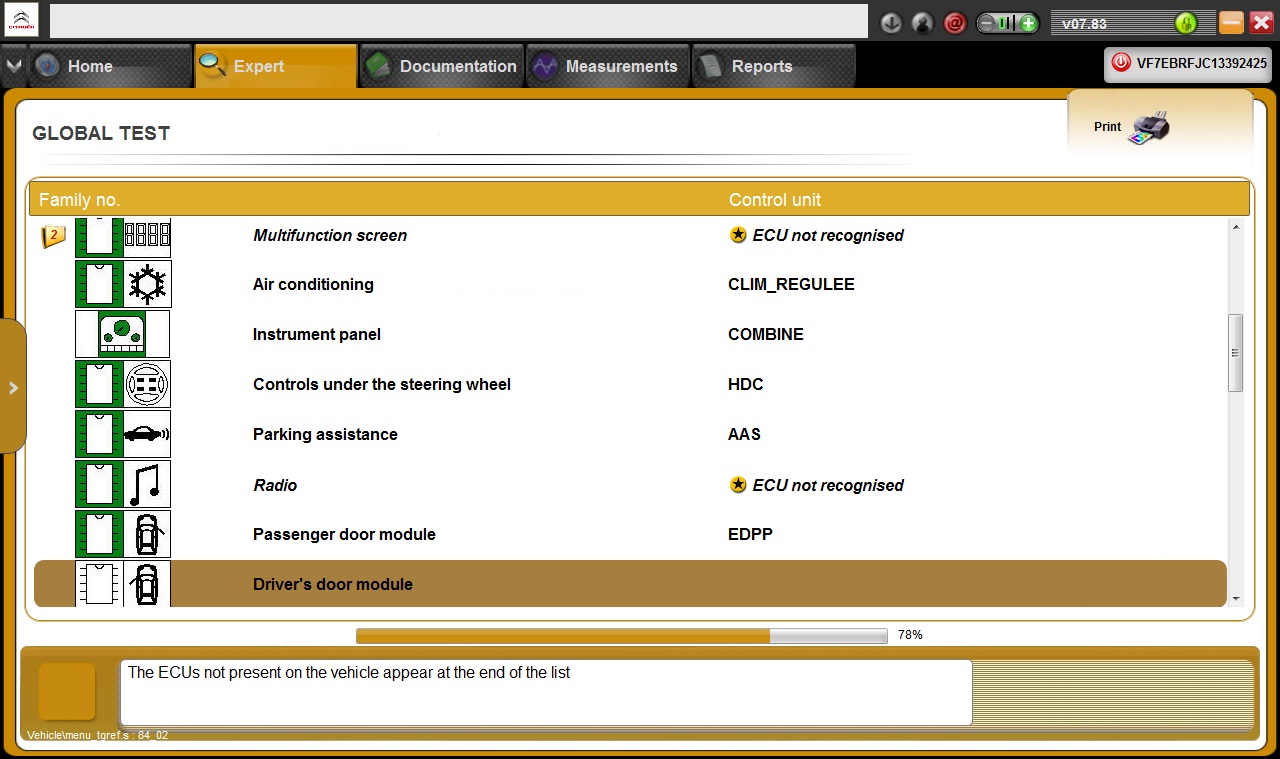Click the user profile icon
Image resolution: width=1280 pixels, height=759 pixels.
pyautogui.click(x=923, y=23)
